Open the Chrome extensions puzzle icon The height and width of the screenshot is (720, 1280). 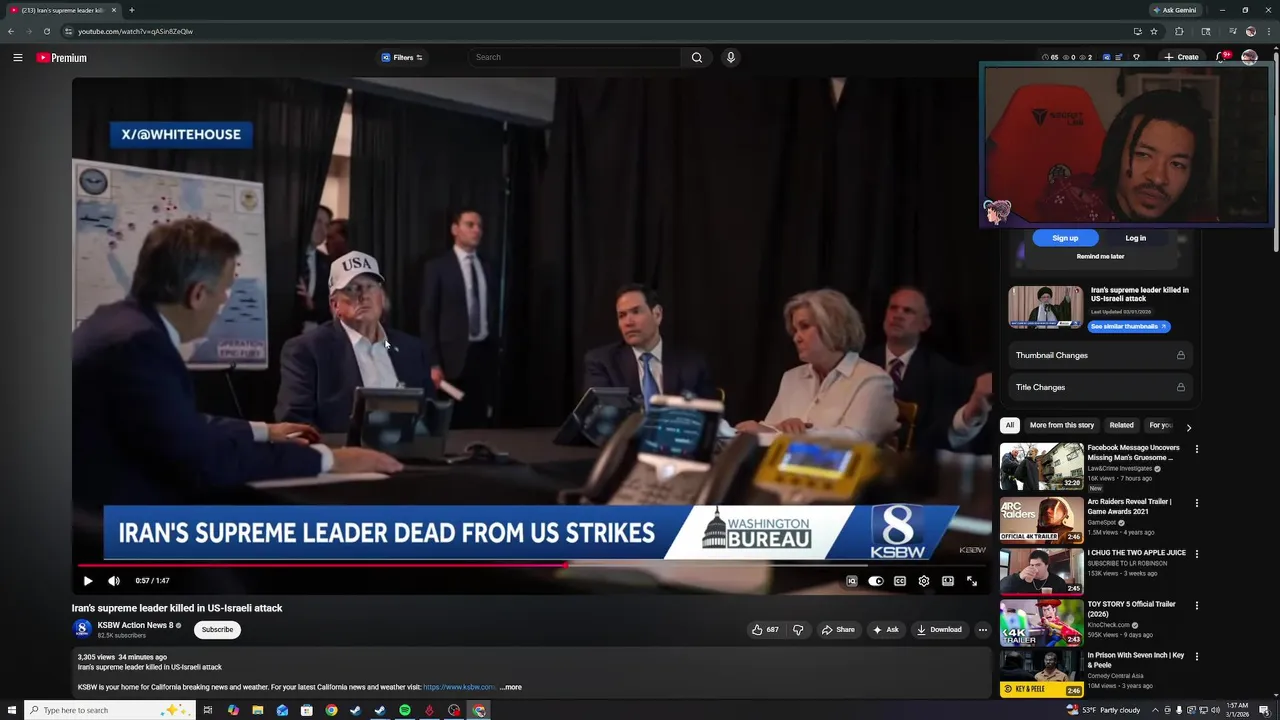coord(1180,31)
